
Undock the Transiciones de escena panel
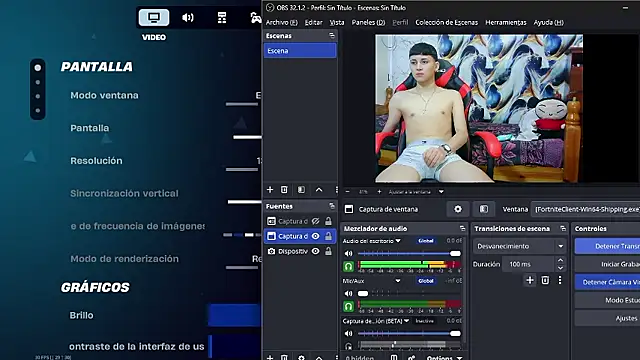click(563, 229)
